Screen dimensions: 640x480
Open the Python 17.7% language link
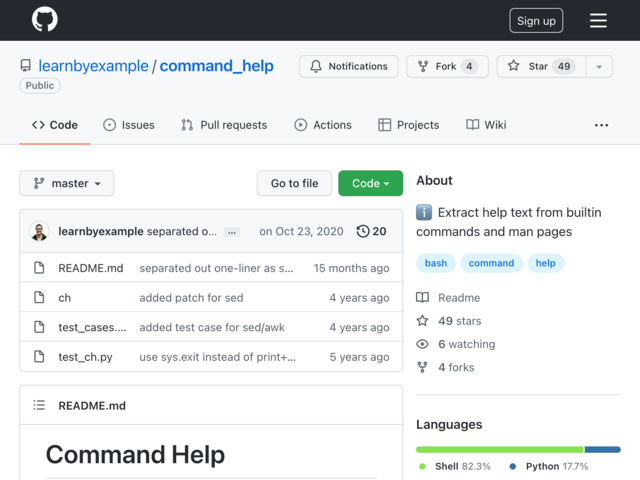(549, 466)
